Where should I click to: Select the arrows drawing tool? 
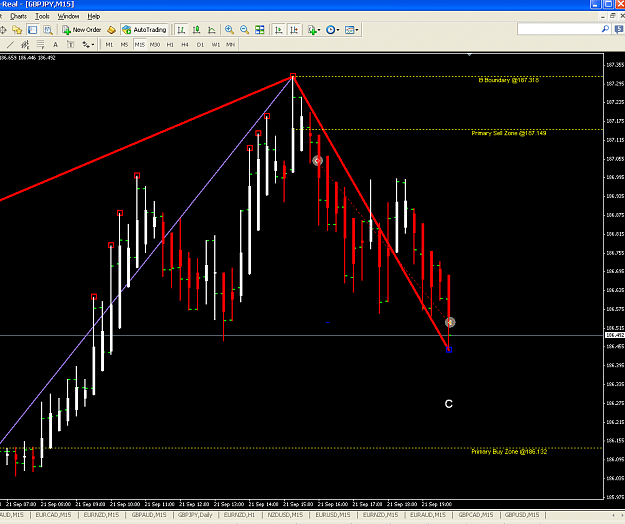click(x=86, y=45)
